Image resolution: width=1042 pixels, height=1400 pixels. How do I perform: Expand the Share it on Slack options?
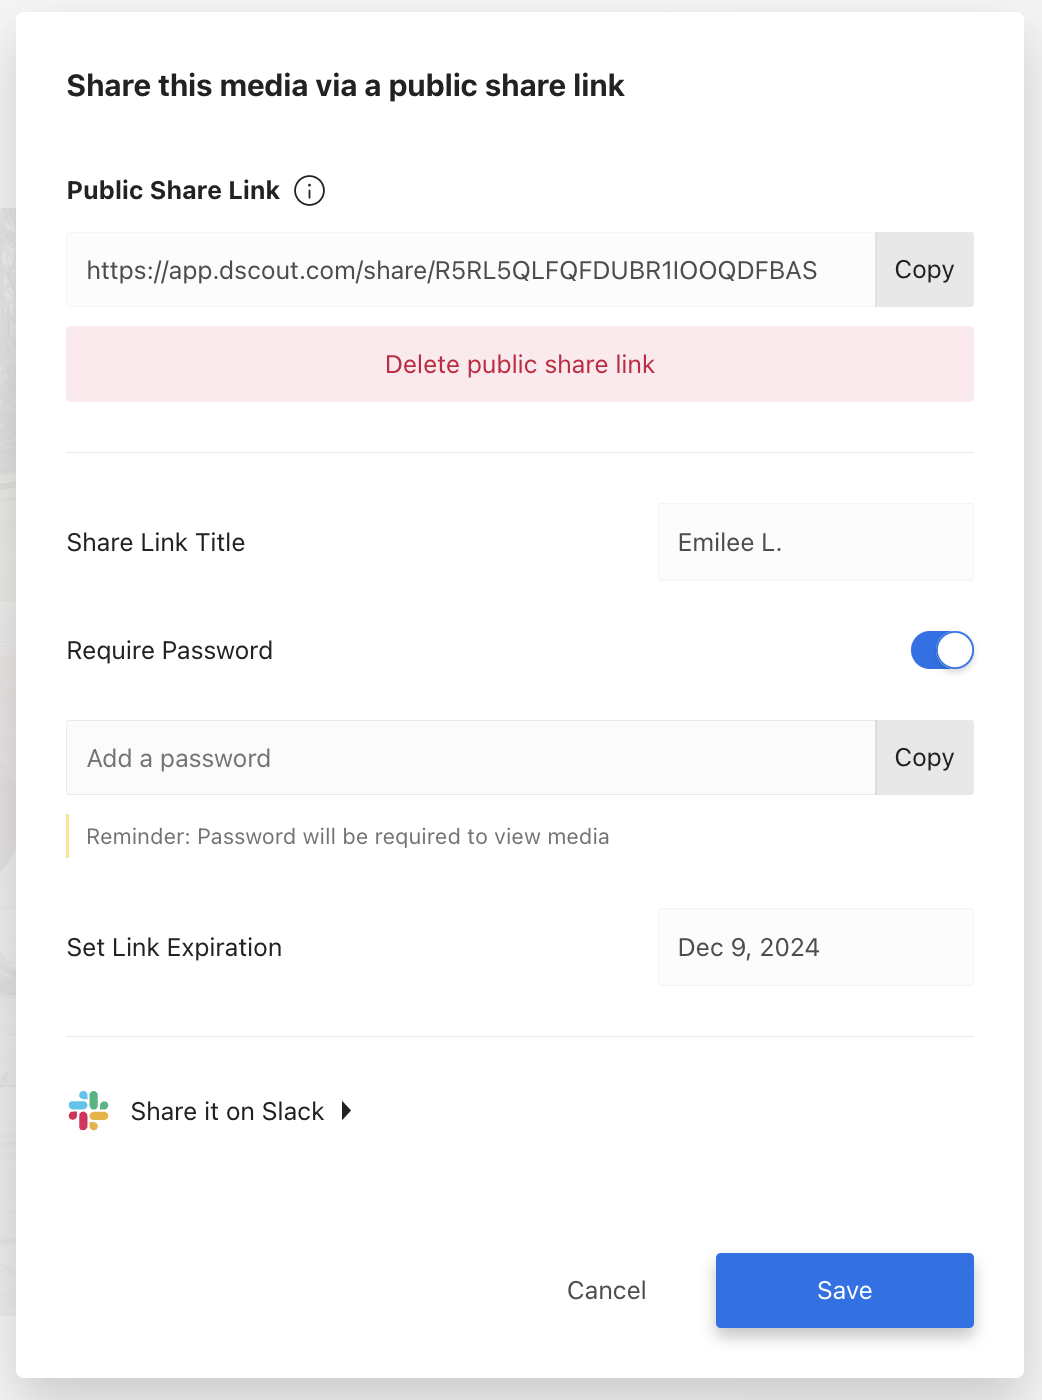click(x=346, y=1110)
